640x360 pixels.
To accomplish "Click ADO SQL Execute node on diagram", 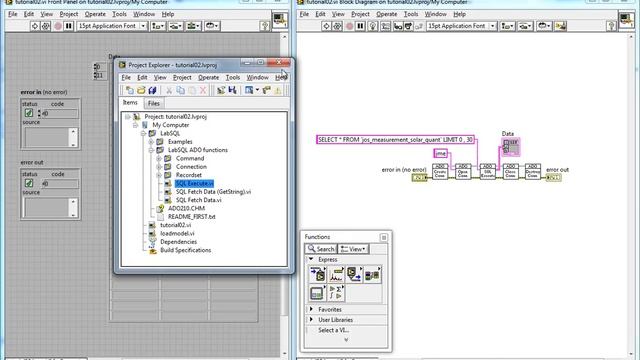I will coord(487,171).
